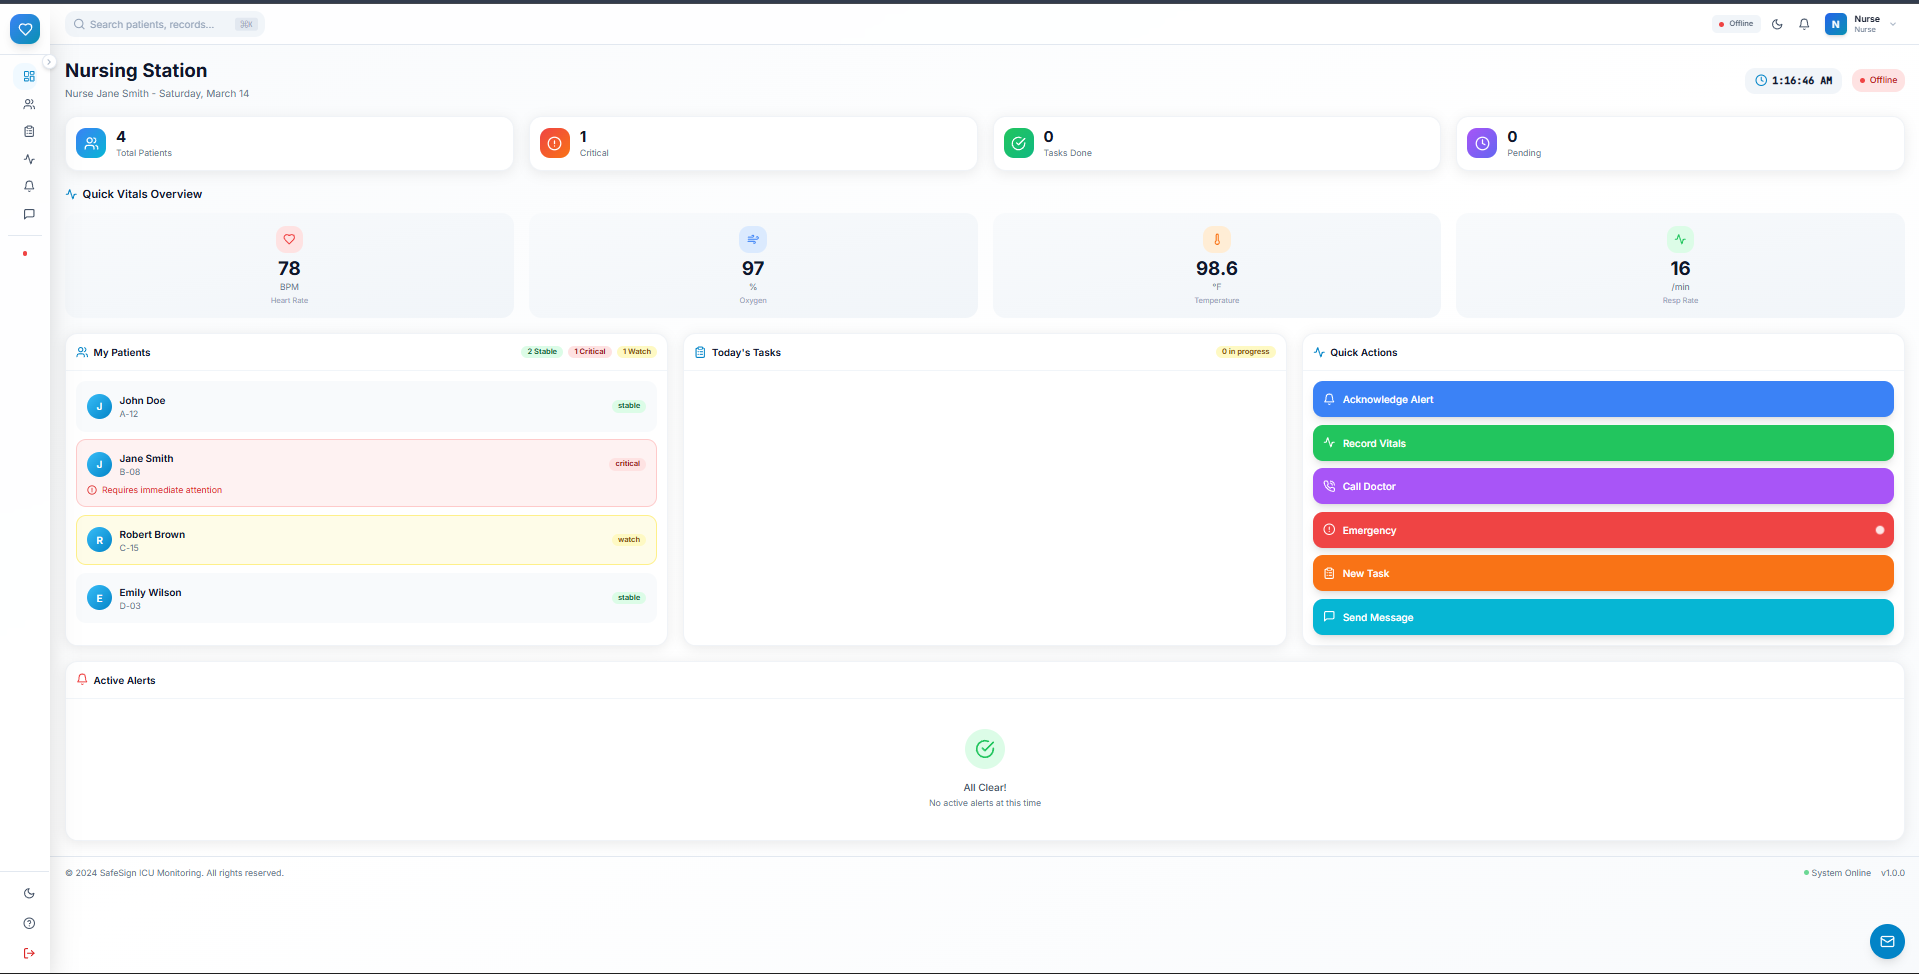
Task: Open the dashboard grid icon in sidebar
Action: pyautogui.click(x=29, y=76)
